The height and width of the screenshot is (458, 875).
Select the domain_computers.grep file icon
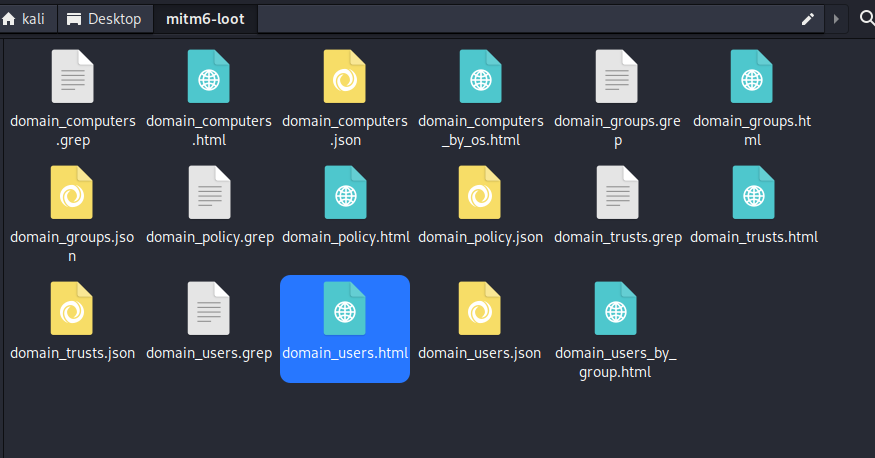(x=73, y=76)
